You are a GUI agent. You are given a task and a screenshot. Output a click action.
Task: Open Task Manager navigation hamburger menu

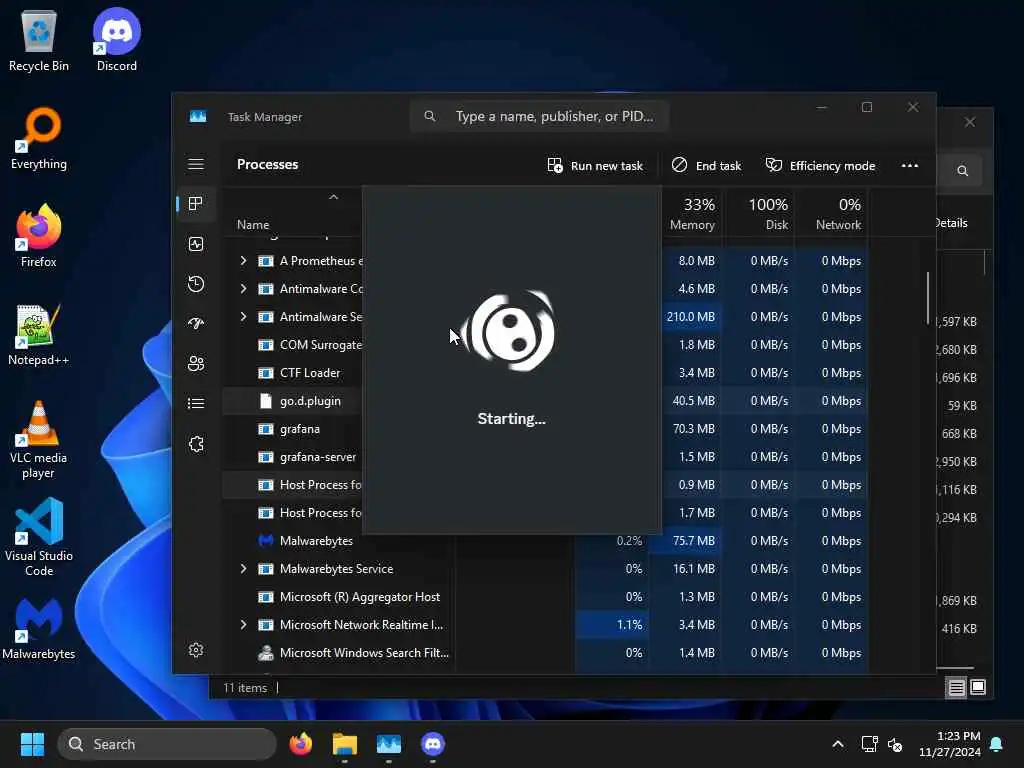coord(196,164)
